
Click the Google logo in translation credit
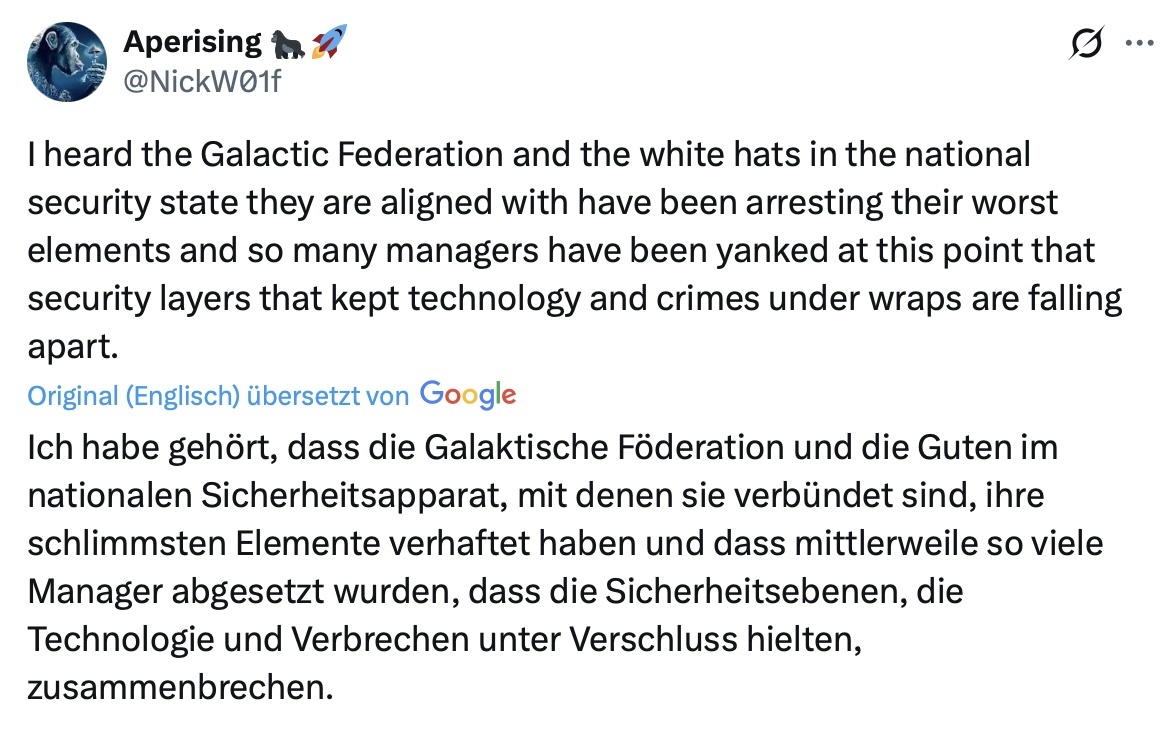[468, 395]
